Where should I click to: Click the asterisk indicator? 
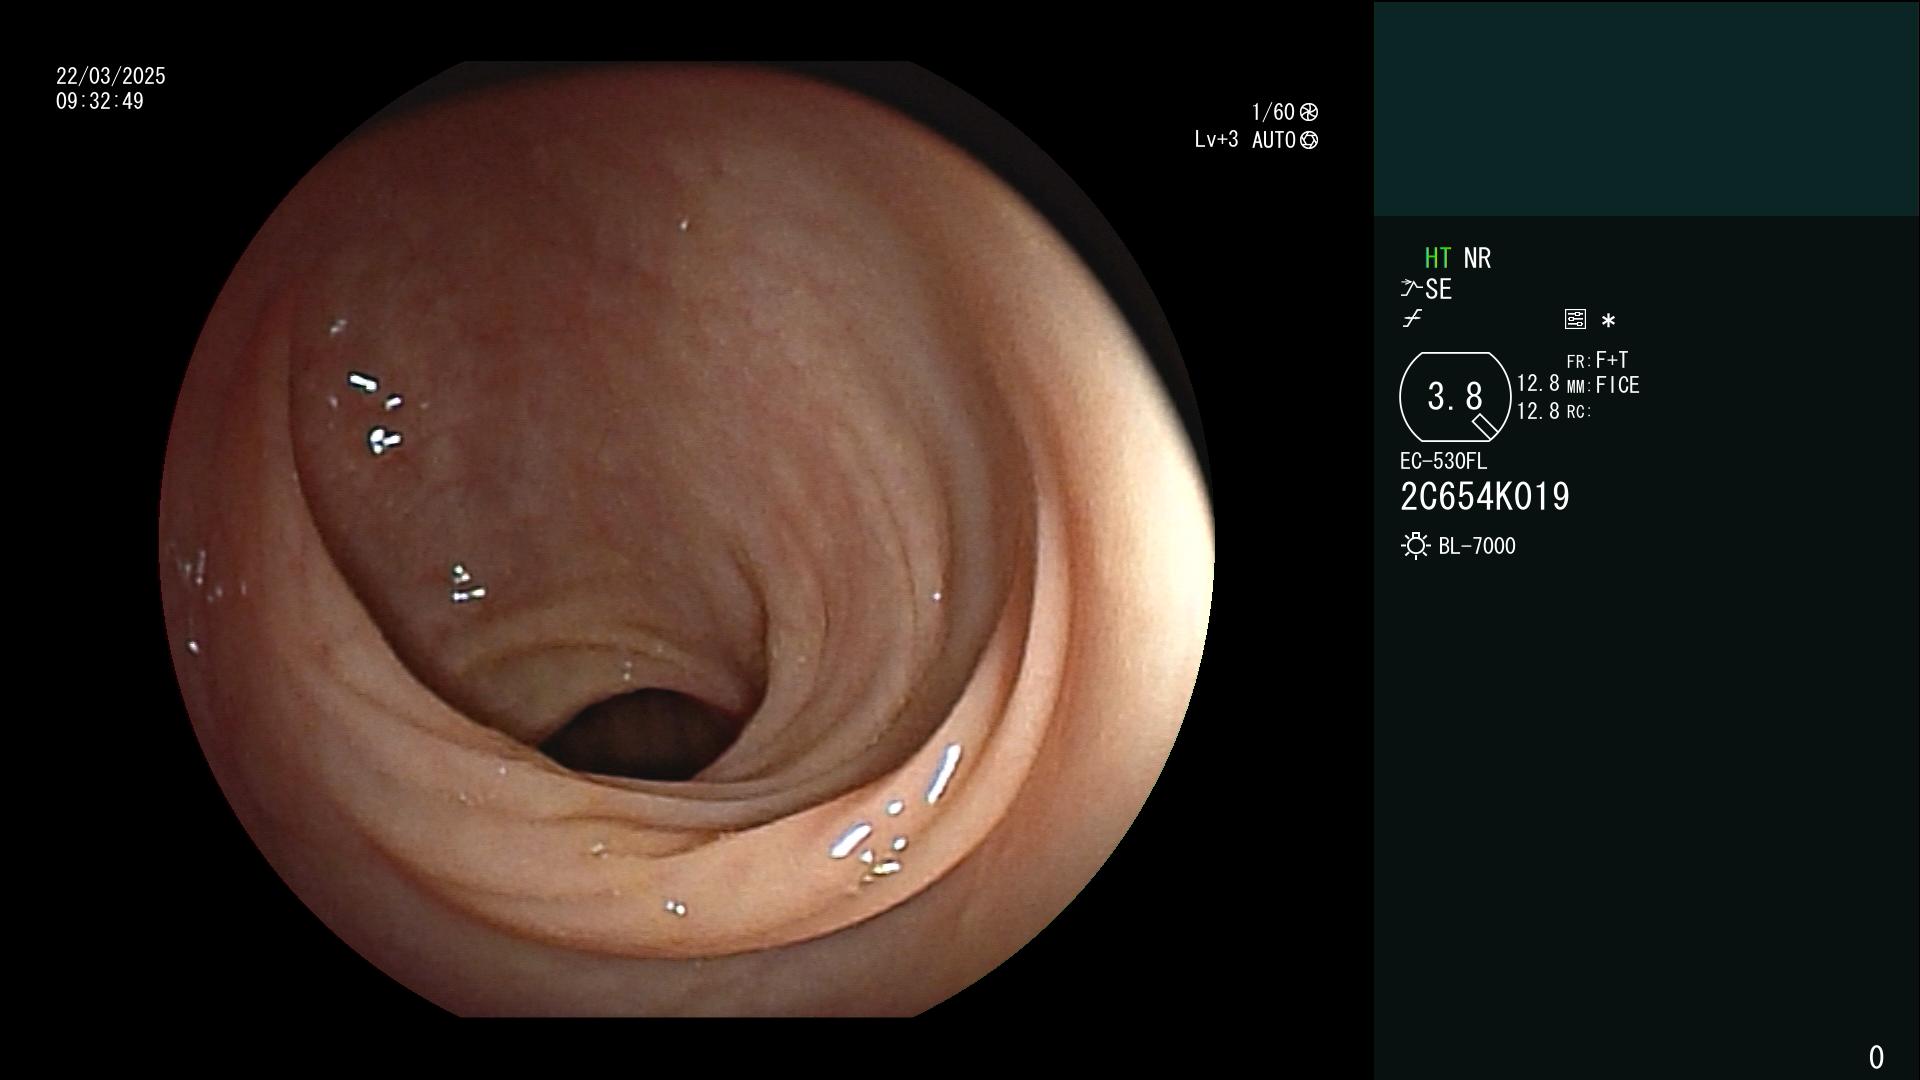click(x=1608, y=321)
